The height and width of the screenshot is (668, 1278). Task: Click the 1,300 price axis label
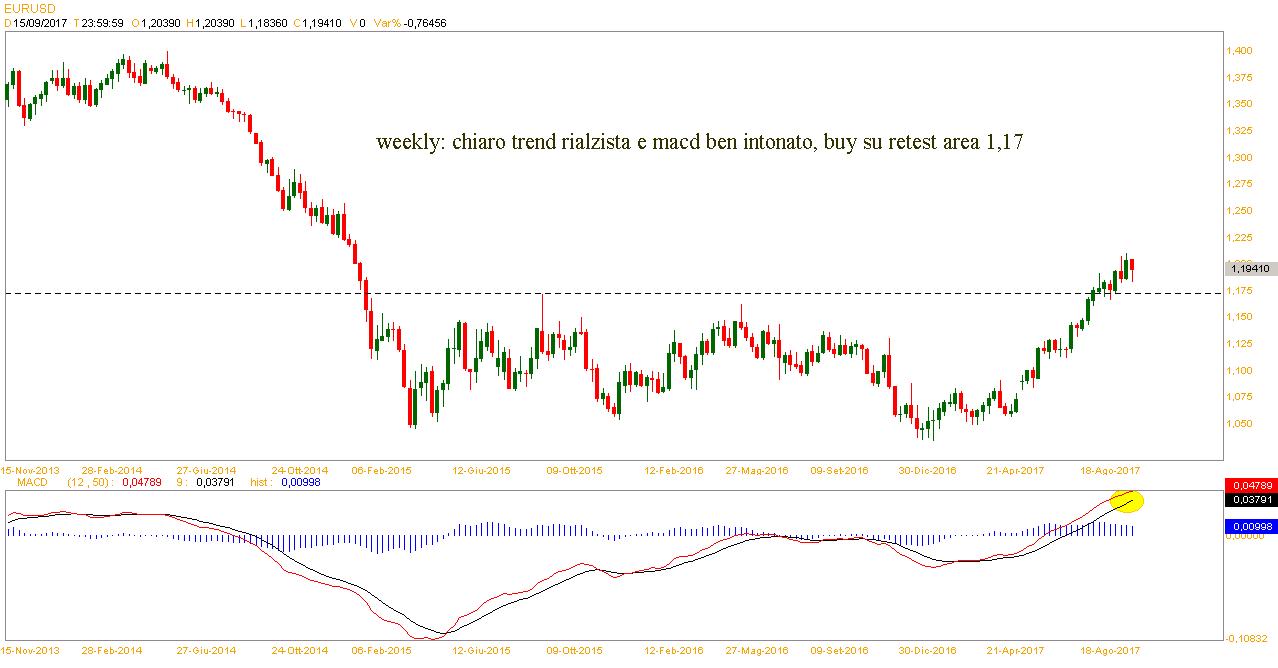point(1241,157)
